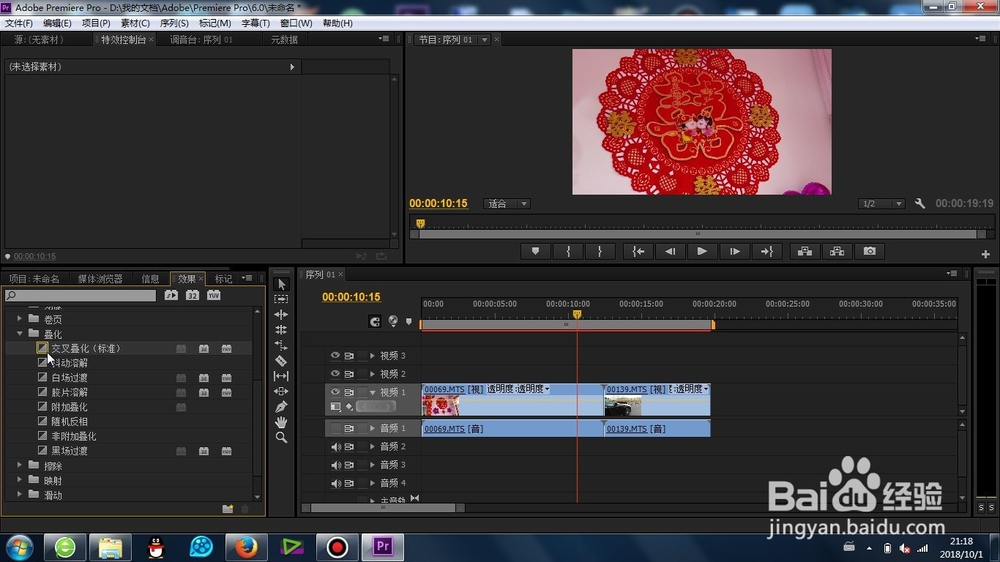The width and height of the screenshot is (1000, 562).
Task: Switch to the 调音台: 序列 01 tab
Action: click(x=201, y=40)
